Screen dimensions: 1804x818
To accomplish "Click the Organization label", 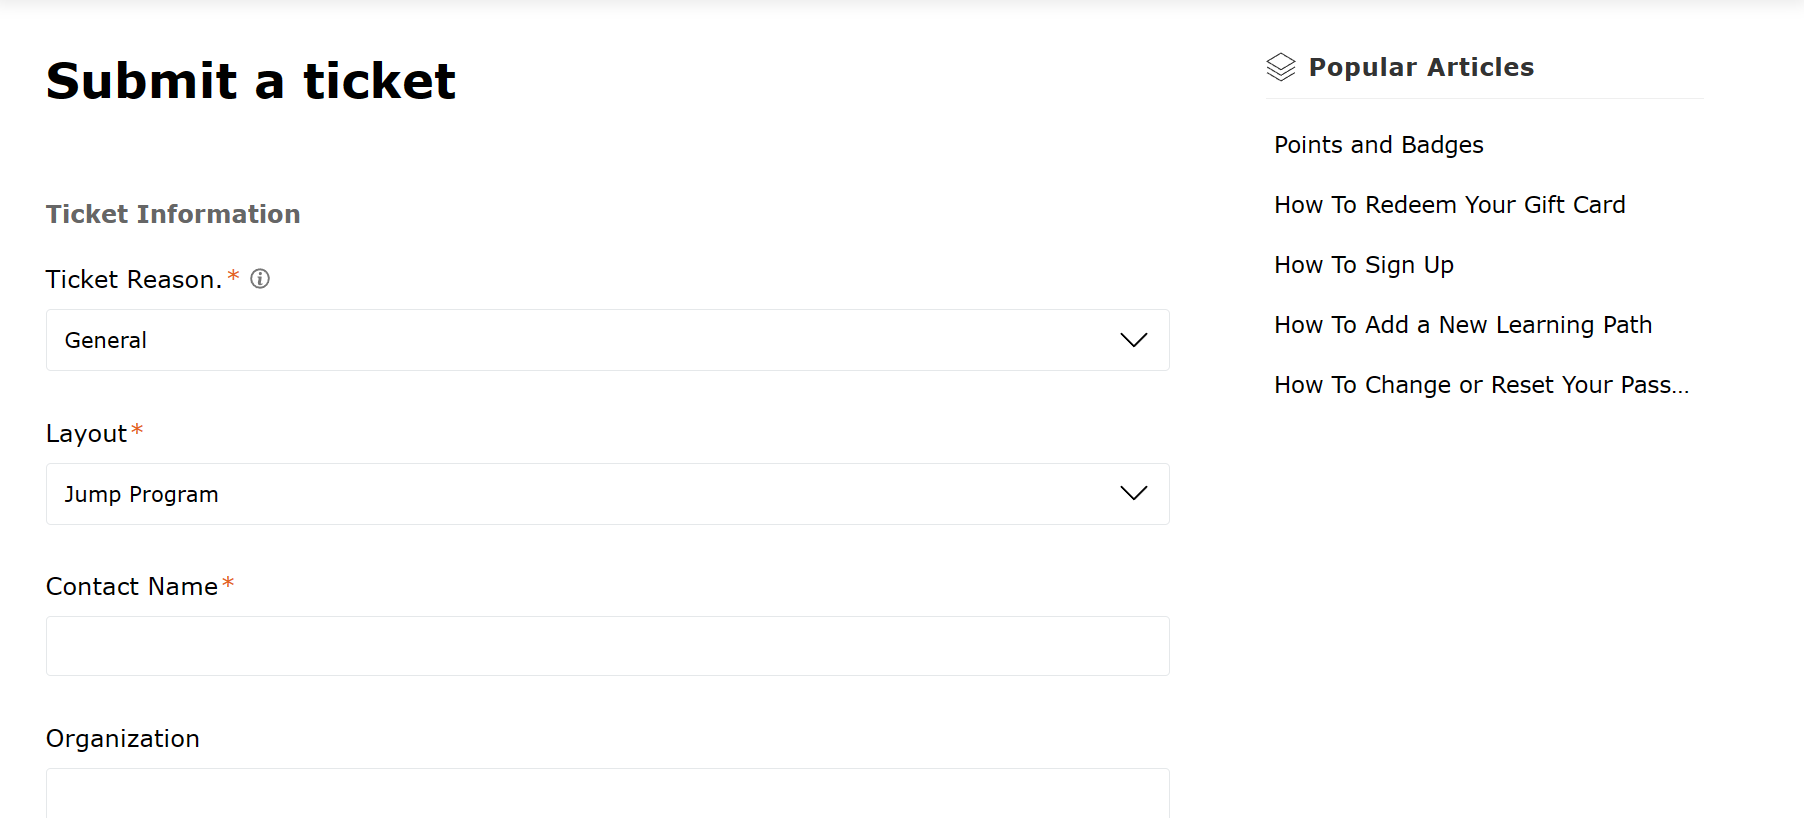I will 123,739.
